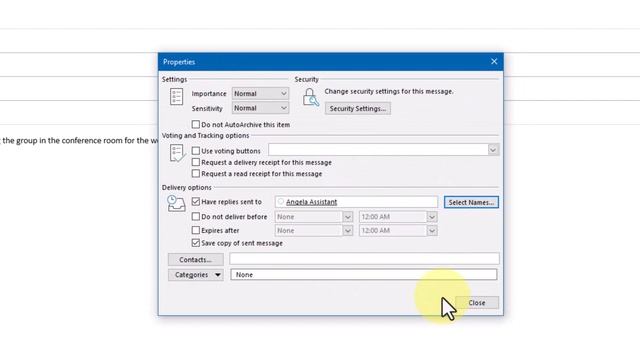The image size is (640, 360).
Task: Enable Do not AutoArchive this item
Action: click(x=196, y=124)
